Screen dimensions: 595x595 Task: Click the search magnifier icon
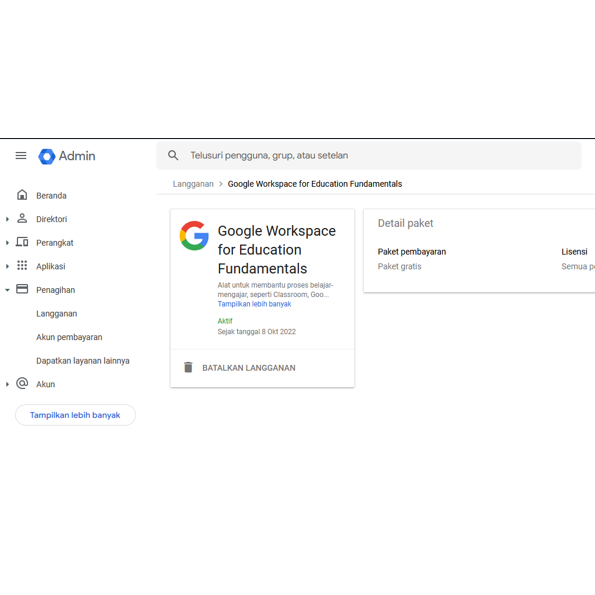point(173,155)
